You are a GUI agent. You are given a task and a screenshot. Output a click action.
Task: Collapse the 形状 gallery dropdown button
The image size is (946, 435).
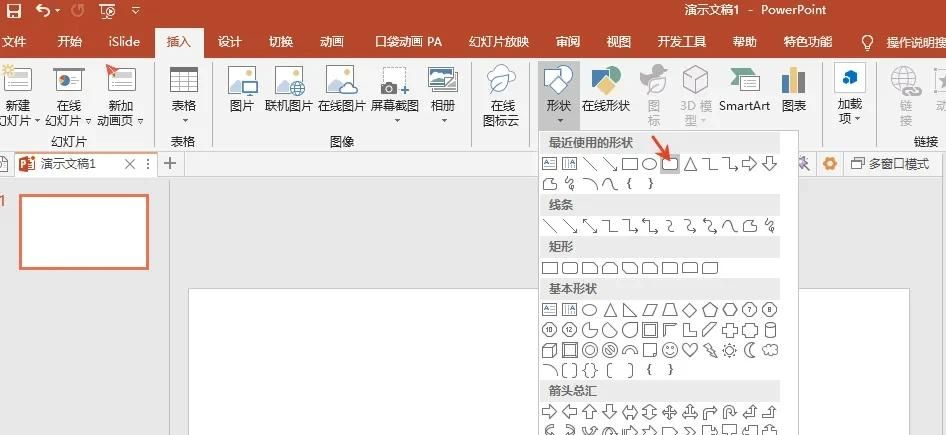(x=559, y=96)
